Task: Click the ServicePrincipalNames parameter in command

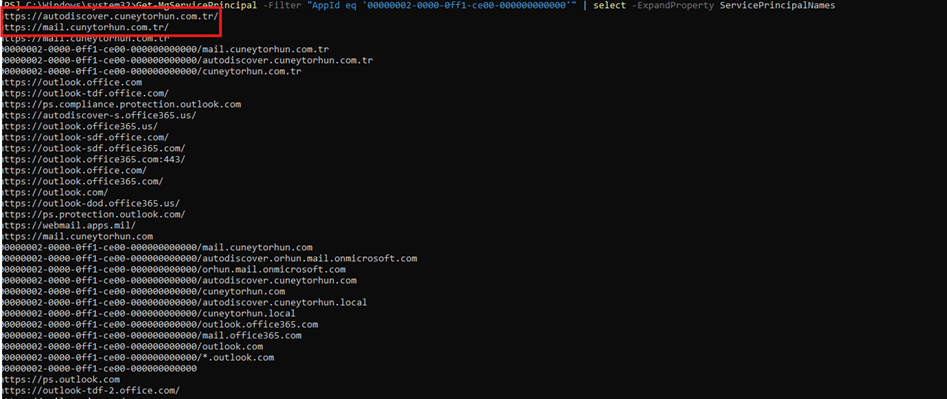Action: click(x=778, y=5)
